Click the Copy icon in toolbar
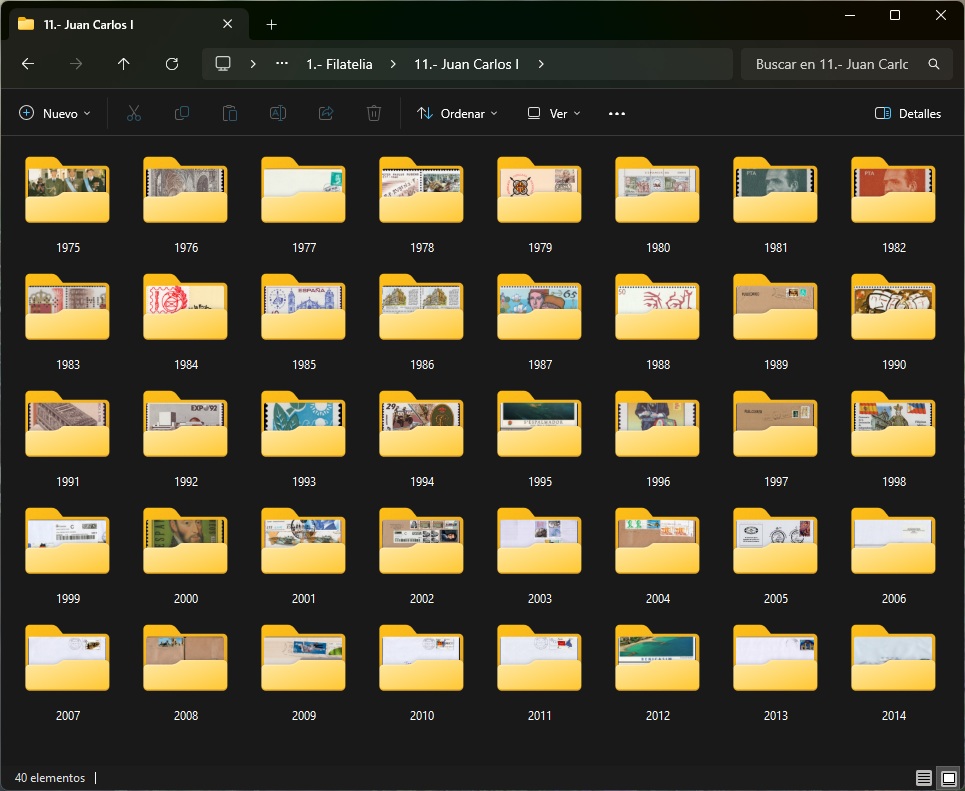Viewport: 965px width, 791px height. point(182,114)
